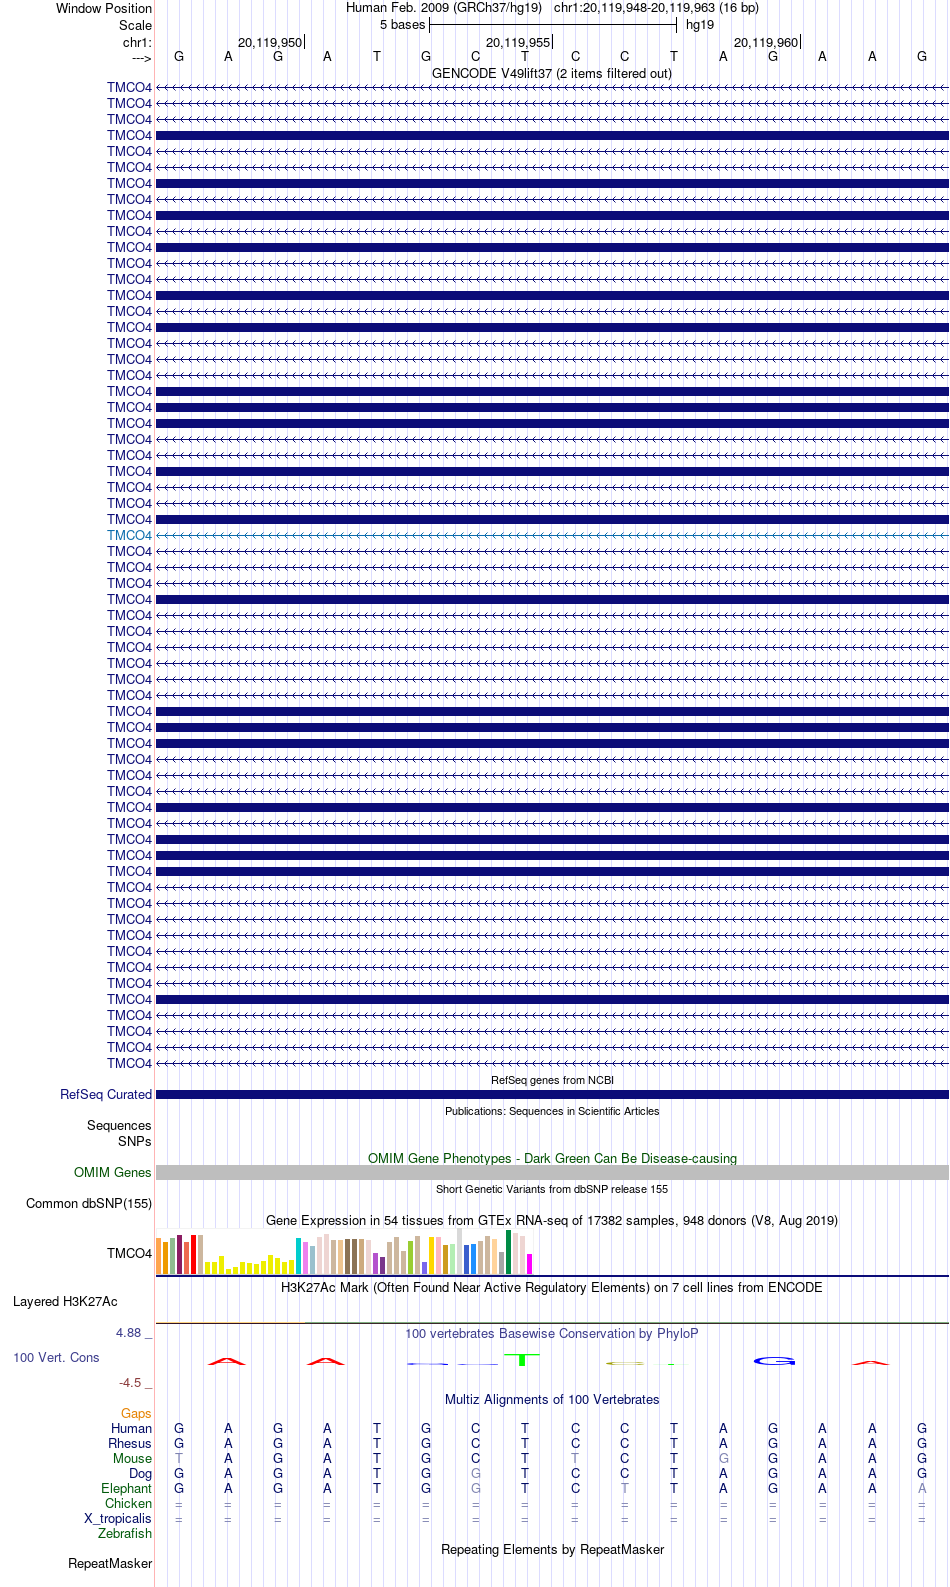
Task: Open the H3K27Ac Mark ENCODE track title
Action: pyautogui.click(x=552, y=1287)
